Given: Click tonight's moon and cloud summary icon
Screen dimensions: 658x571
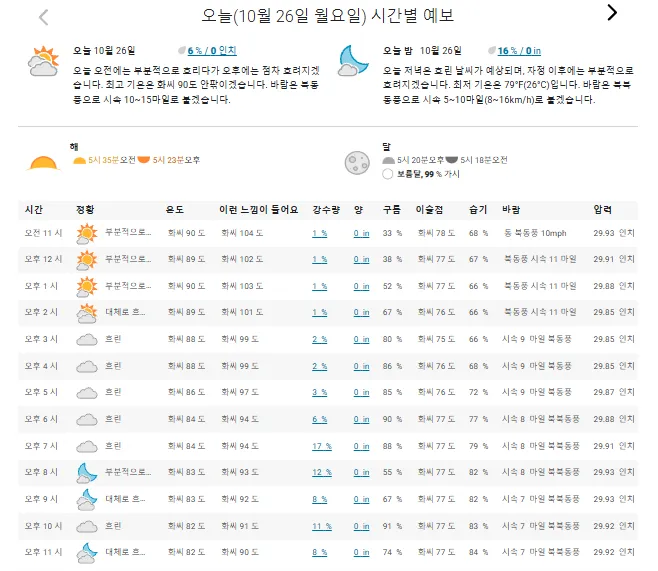Looking at the screenshot, I should [x=353, y=61].
